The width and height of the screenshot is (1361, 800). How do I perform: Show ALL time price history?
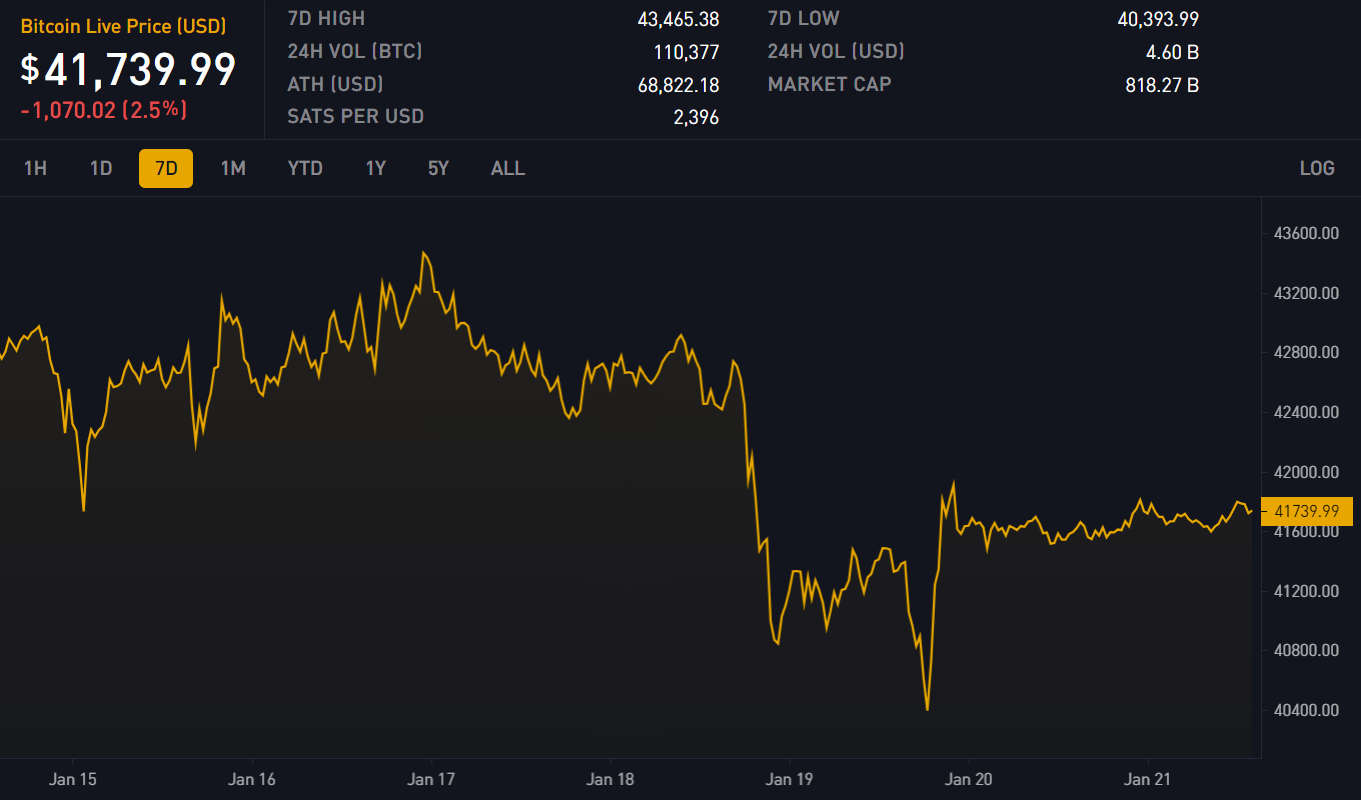[x=507, y=168]
